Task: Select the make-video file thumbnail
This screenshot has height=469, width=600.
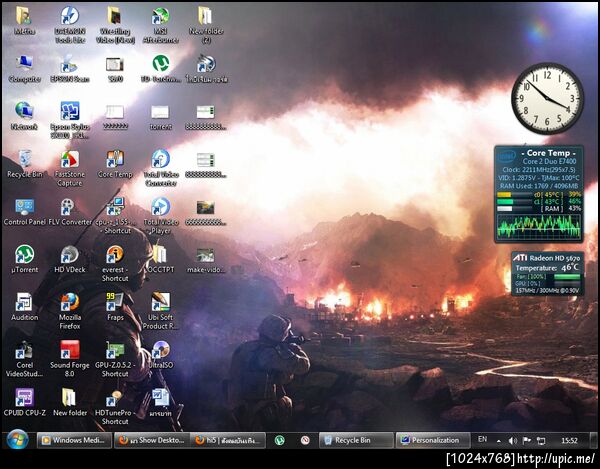Action: click(206, 259)
